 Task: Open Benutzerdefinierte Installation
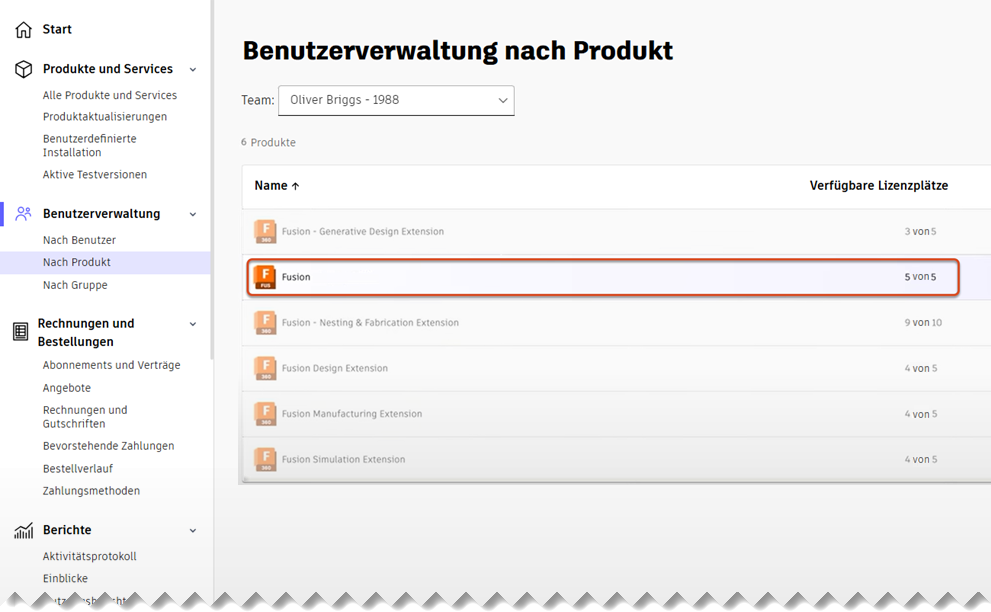(90, 145)
